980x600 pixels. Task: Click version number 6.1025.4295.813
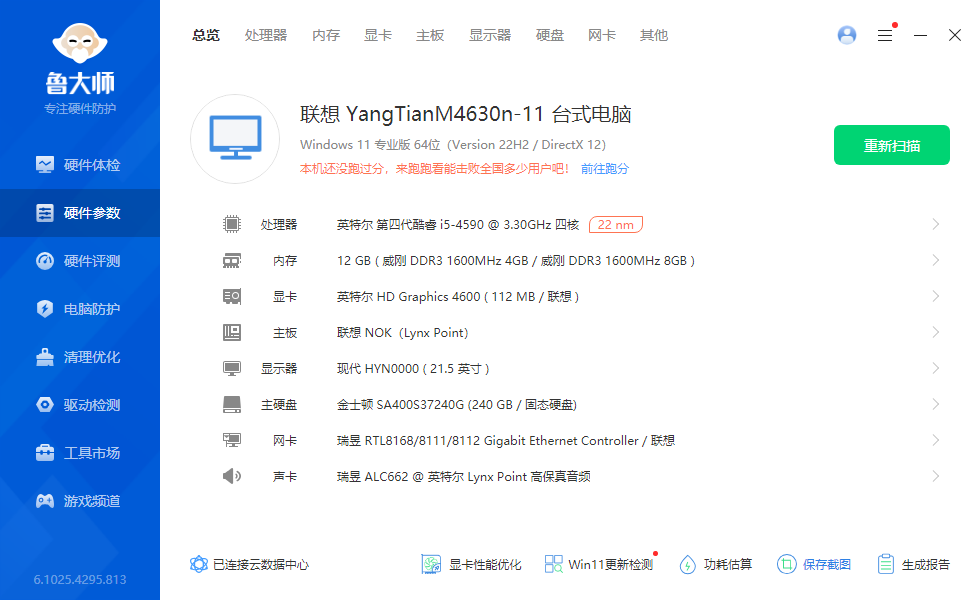point(80,579)
